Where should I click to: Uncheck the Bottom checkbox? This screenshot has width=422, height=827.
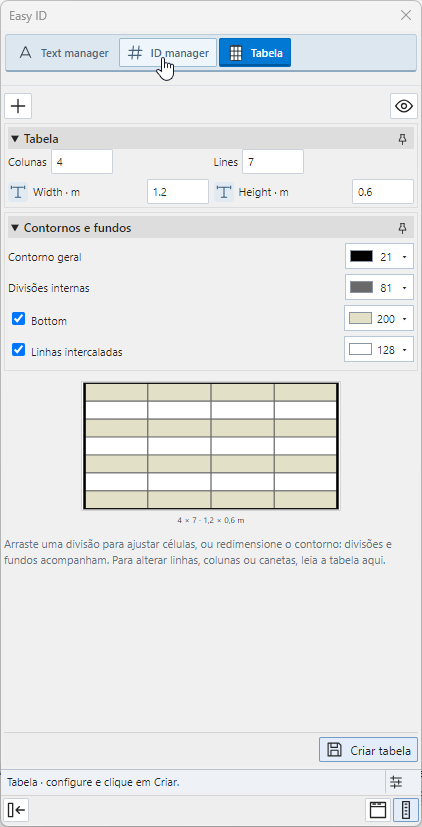pyautogui.click(x=18, y=319)
